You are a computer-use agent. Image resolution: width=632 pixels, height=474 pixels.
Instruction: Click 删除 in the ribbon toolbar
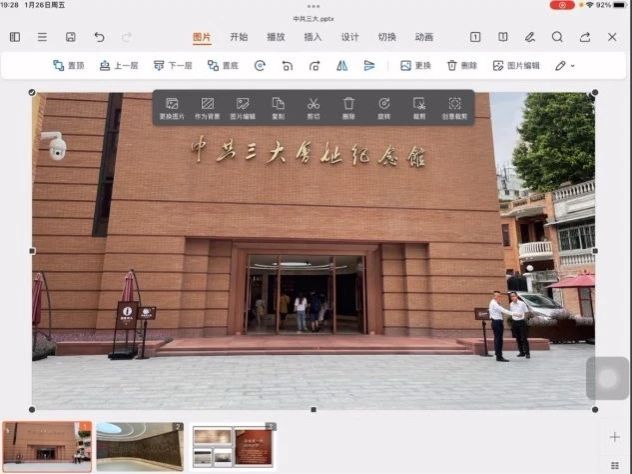(x=462, y=65)
